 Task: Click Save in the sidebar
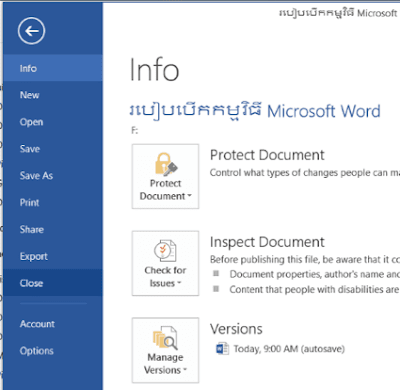point(53,149)
